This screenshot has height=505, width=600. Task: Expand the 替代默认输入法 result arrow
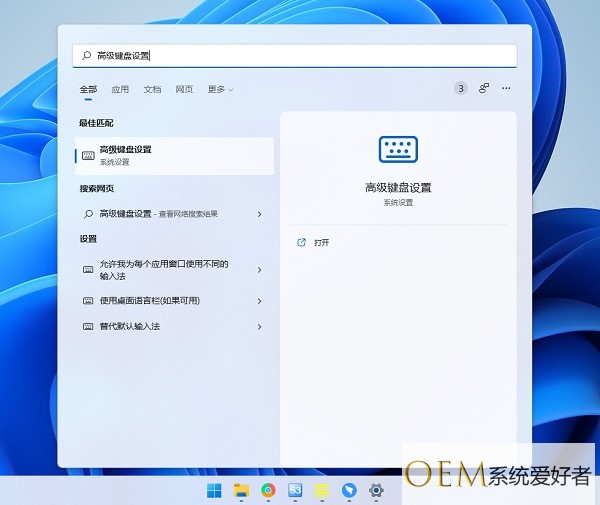(x=259, y=327)
